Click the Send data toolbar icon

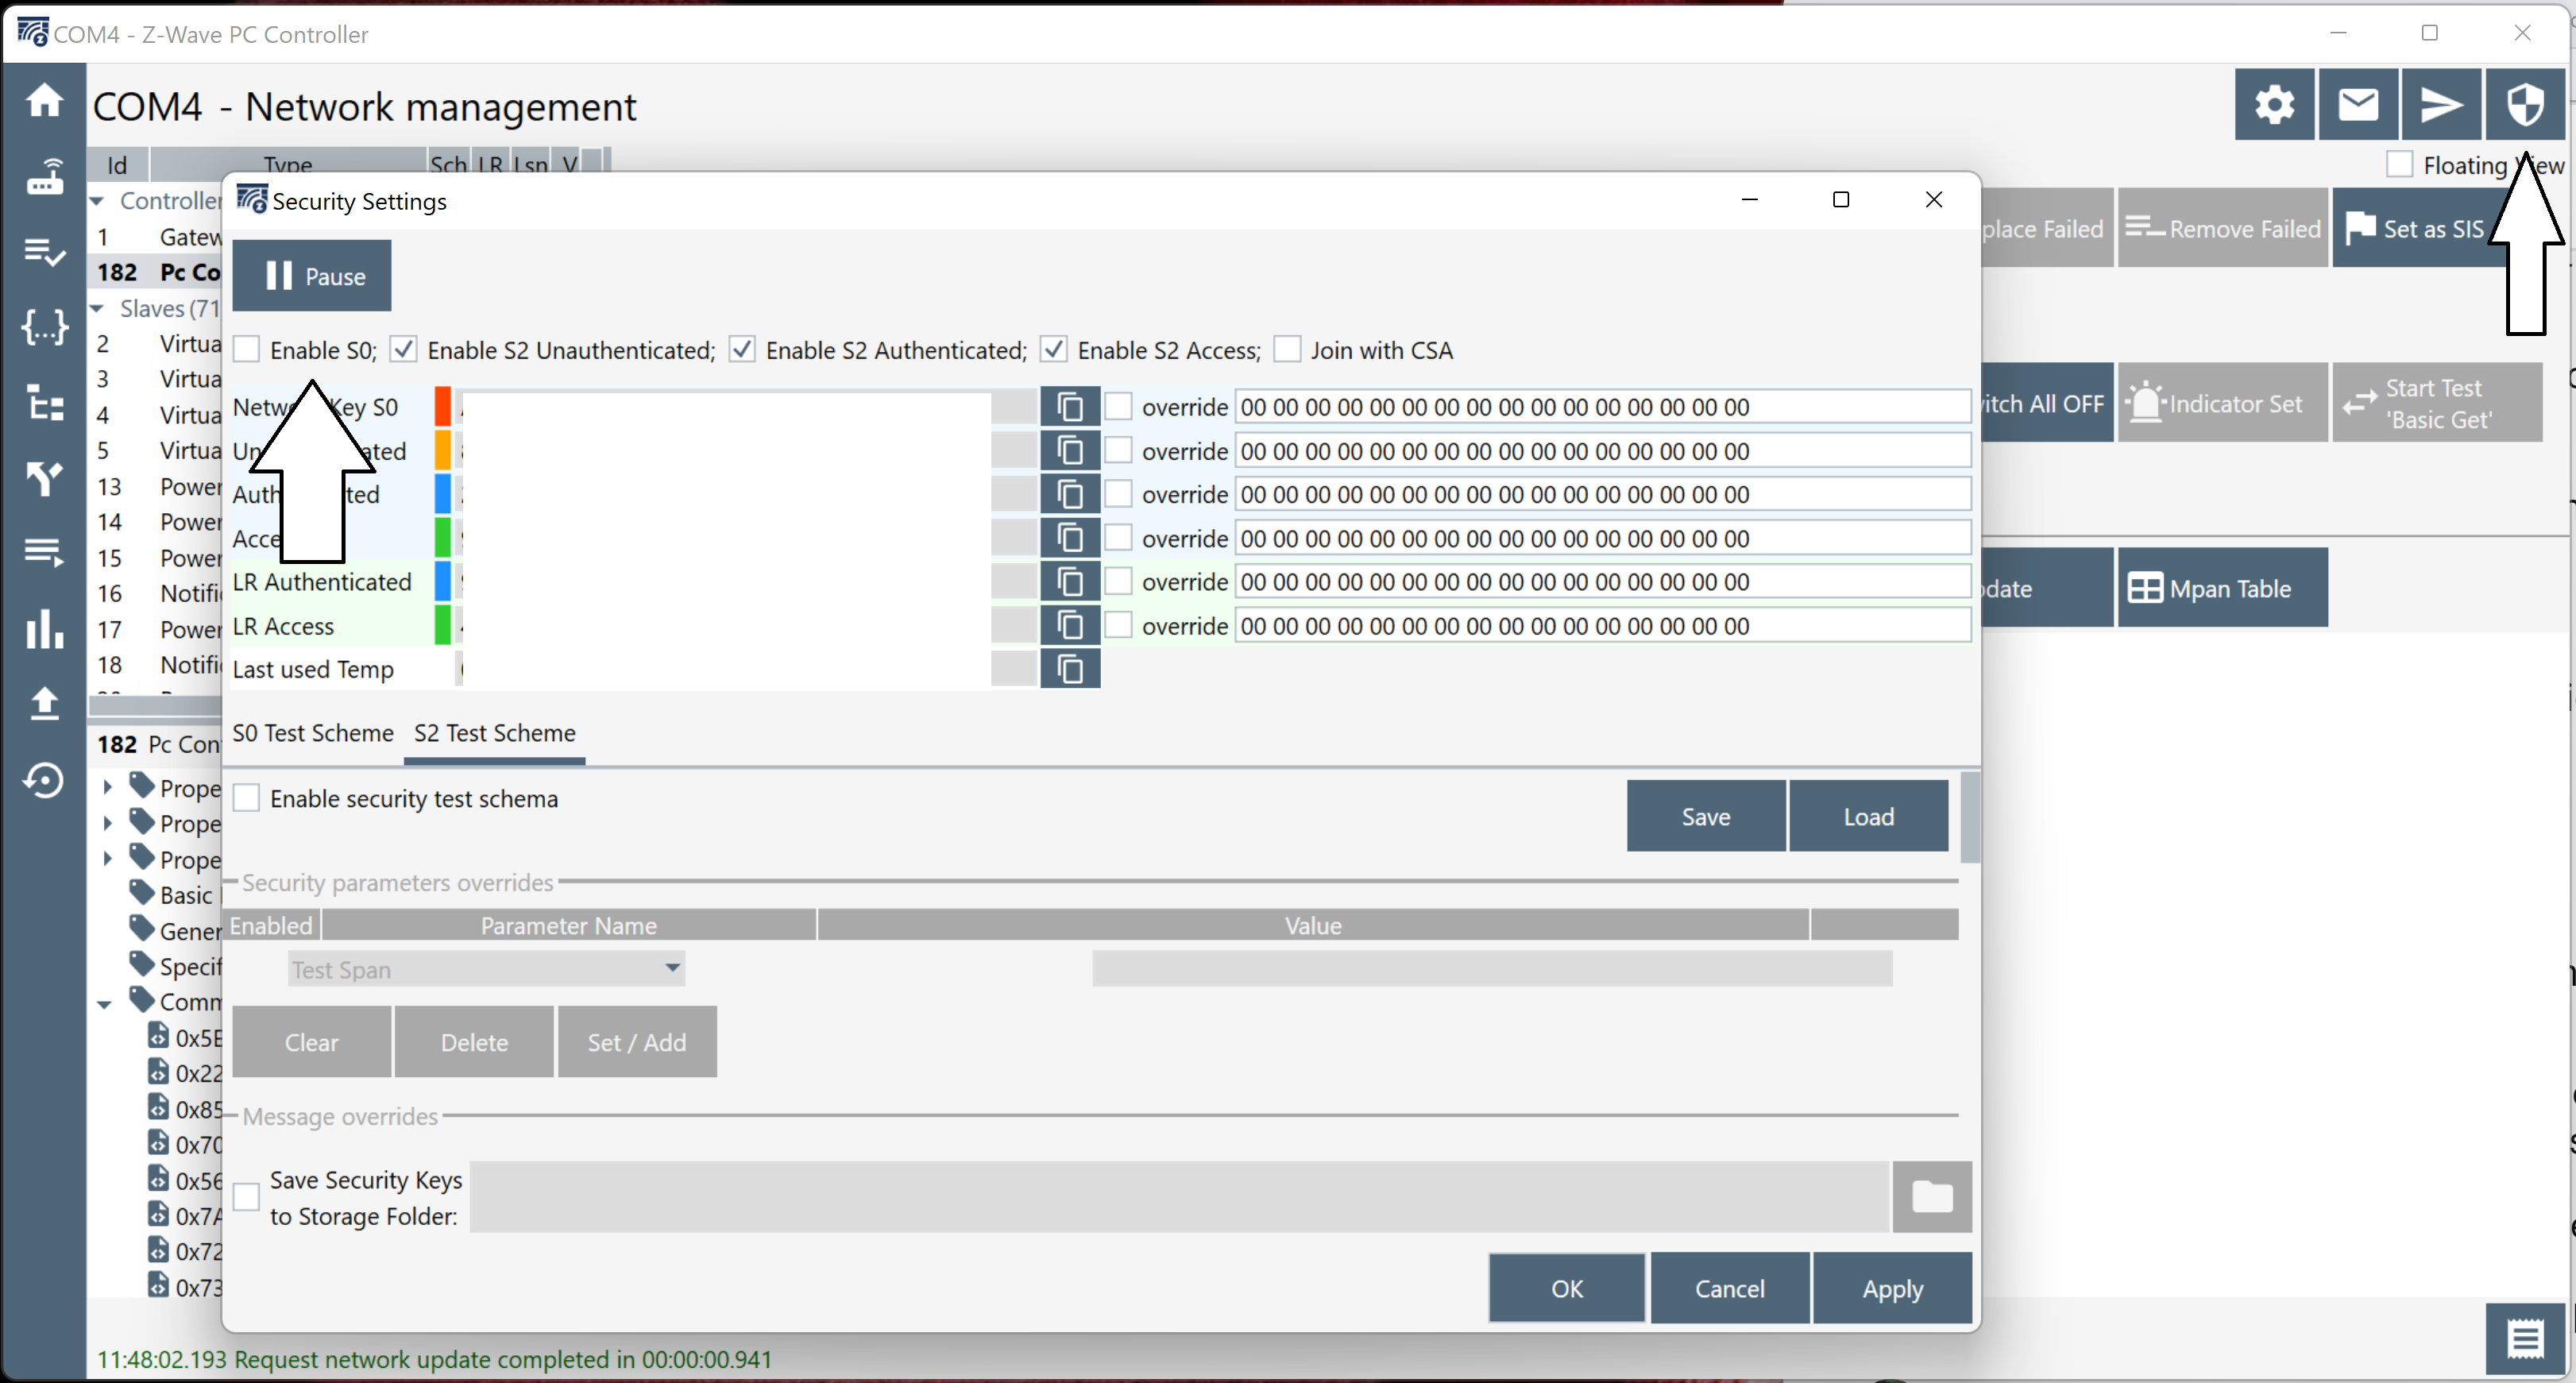coord(2441,104)
